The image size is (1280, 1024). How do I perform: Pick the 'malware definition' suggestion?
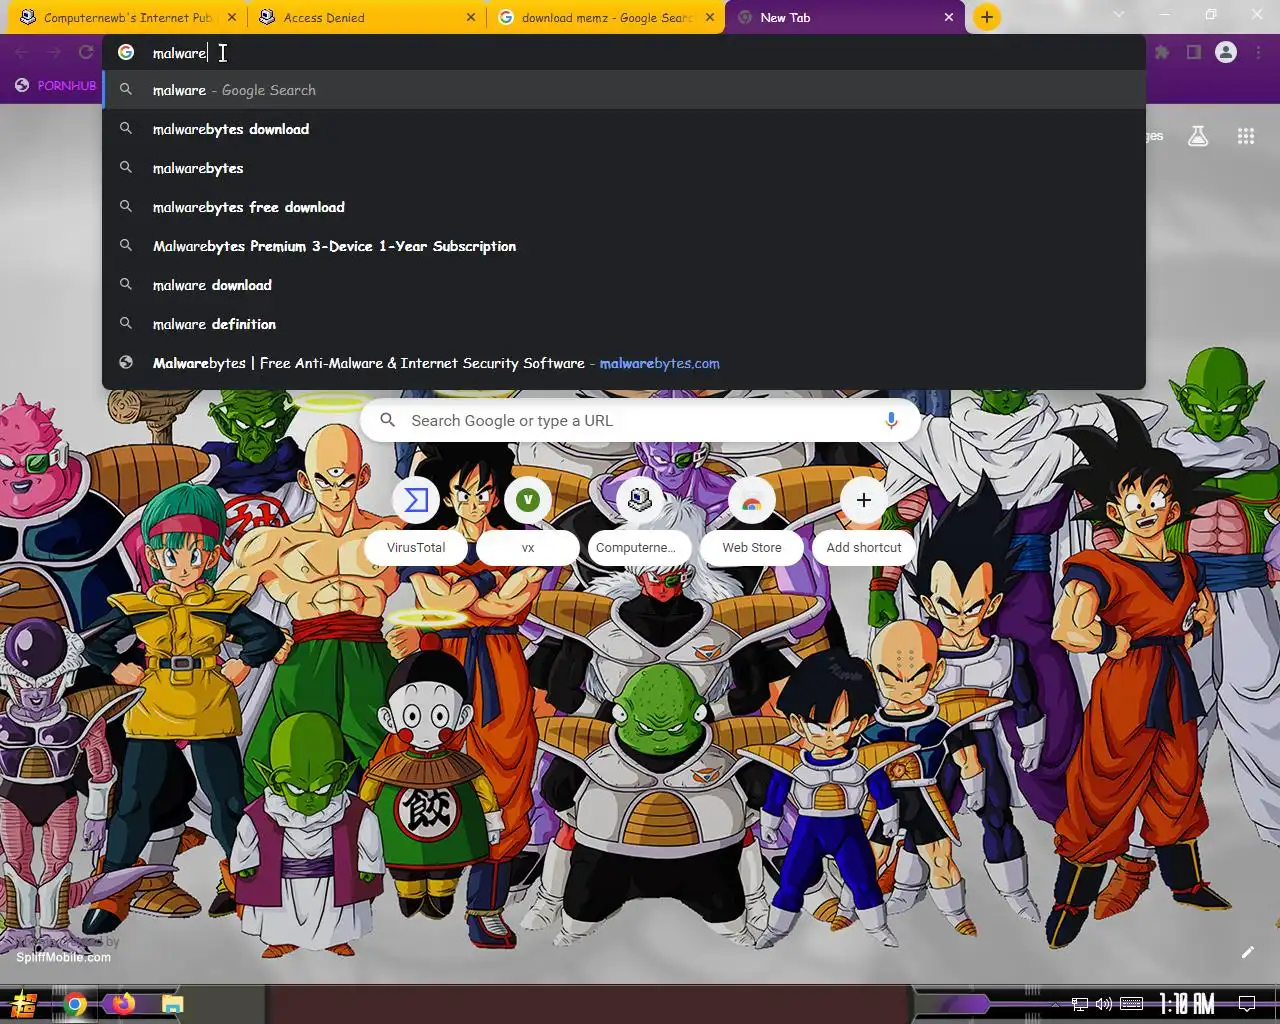pyautogui.click(x=624, y=324)
